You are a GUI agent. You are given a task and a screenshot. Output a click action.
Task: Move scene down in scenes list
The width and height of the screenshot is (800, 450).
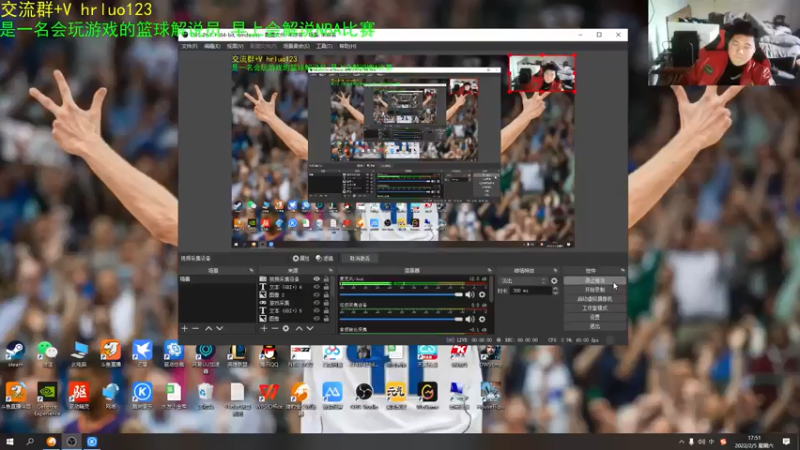pyautogui.click(x=219, y=329)
